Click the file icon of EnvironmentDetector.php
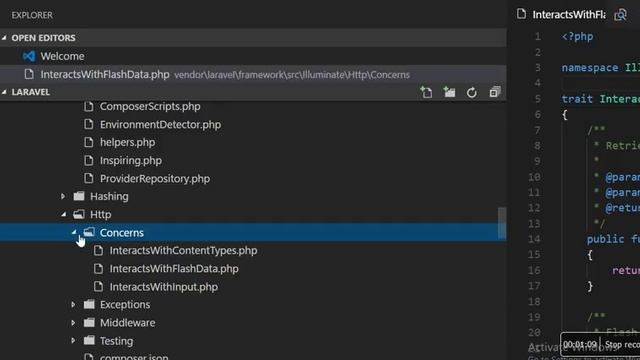The height and width of the screenshot is (360, 640). click(x=89, y=124)
